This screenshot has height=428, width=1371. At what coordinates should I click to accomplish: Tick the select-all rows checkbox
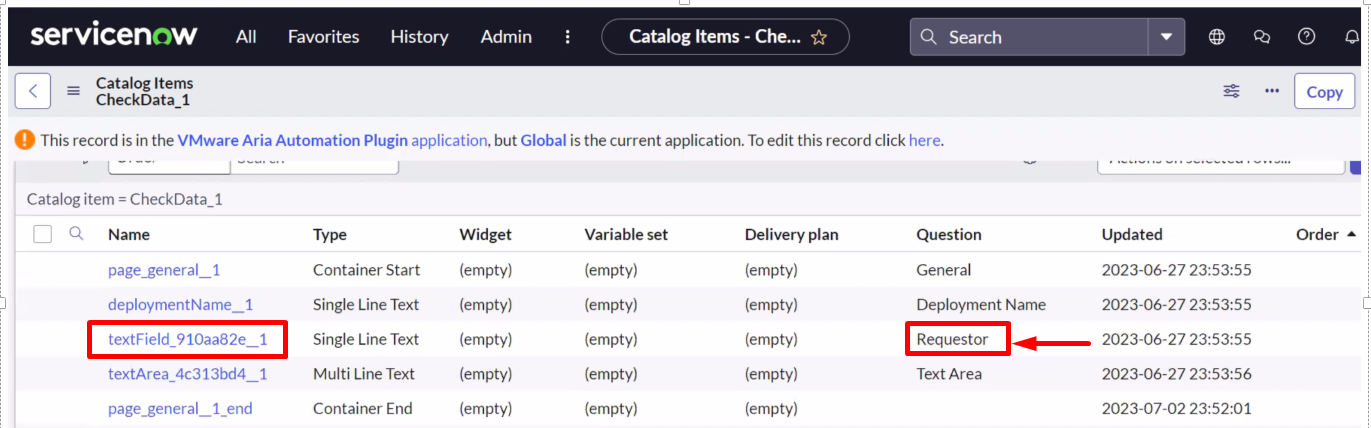[42, 234]
